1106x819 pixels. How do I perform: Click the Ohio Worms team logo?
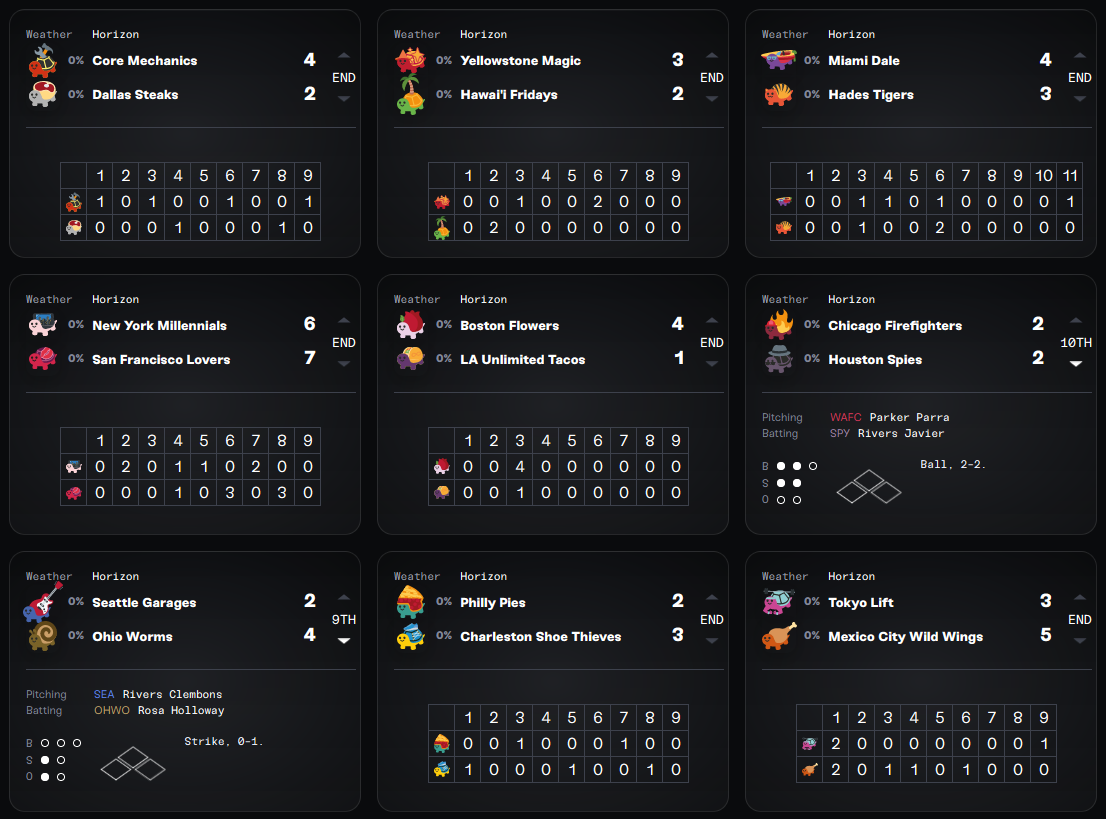(43, 636)
